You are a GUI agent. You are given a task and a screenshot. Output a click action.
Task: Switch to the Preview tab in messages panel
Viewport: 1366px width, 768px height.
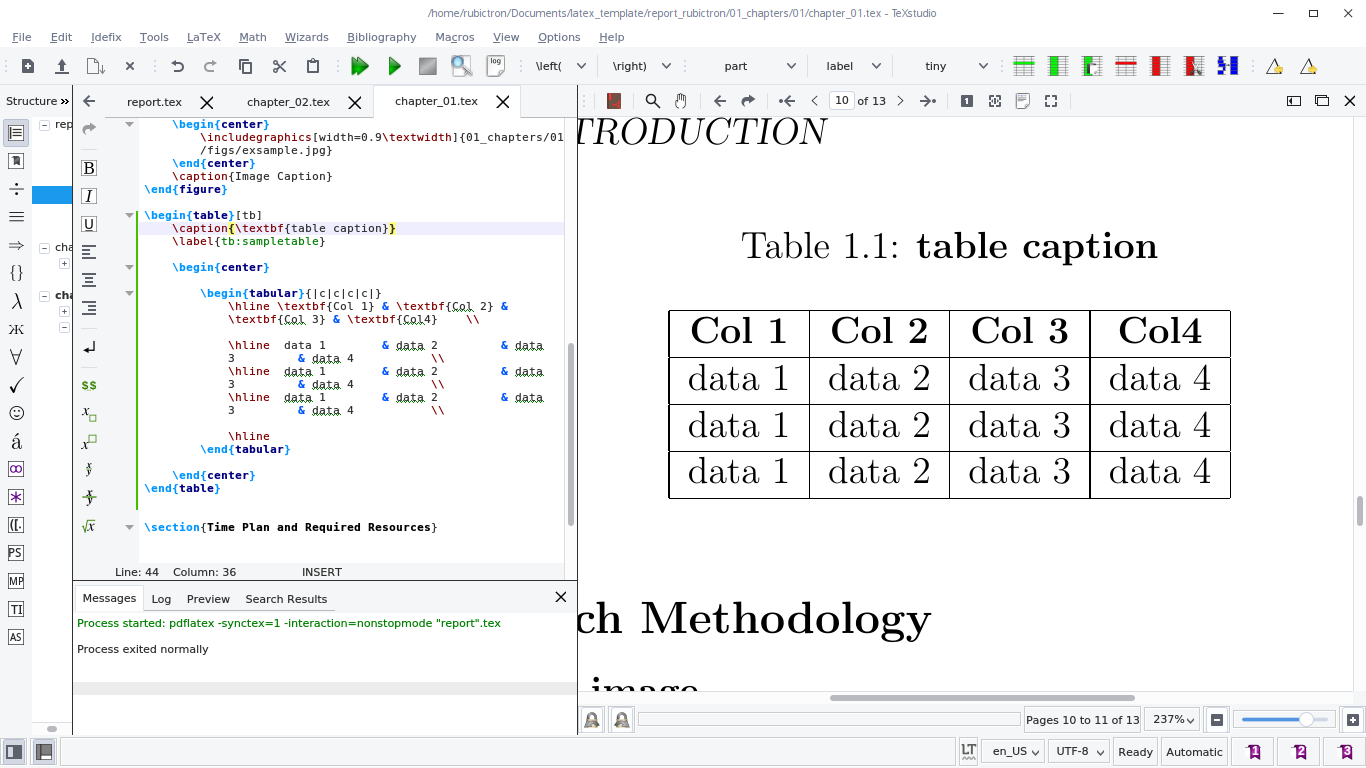[x=208, y=598]
